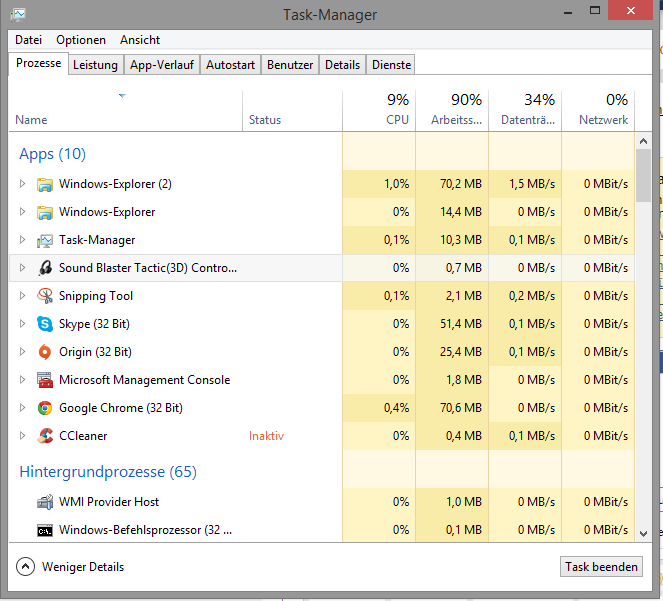Sort by the CPU column header
The image size is (663, 601).
[x=379, y=111]
